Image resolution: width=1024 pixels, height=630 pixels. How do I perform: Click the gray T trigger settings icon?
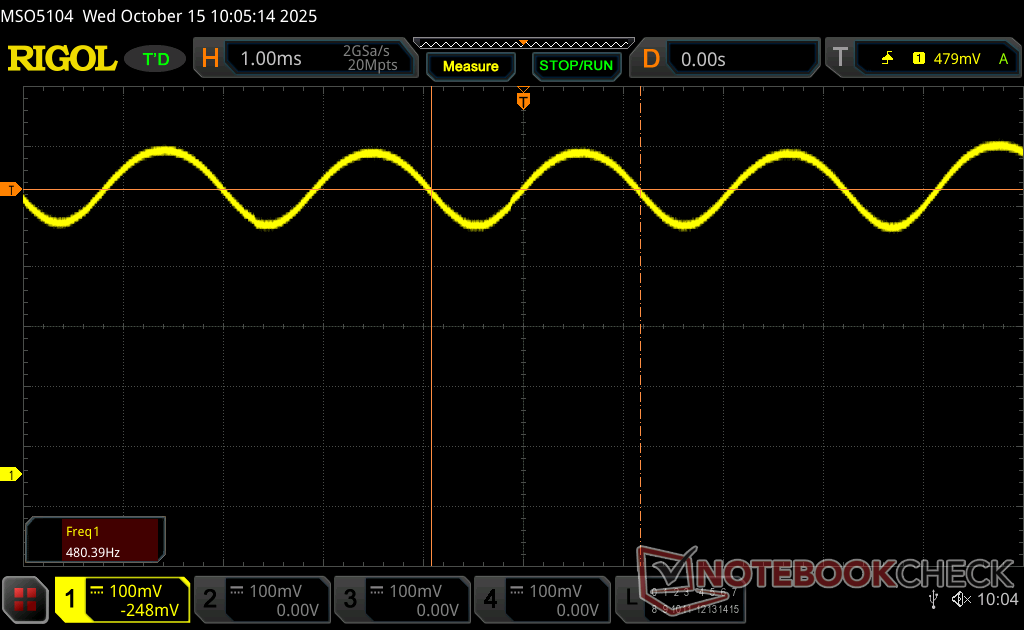tap(839, 59)
